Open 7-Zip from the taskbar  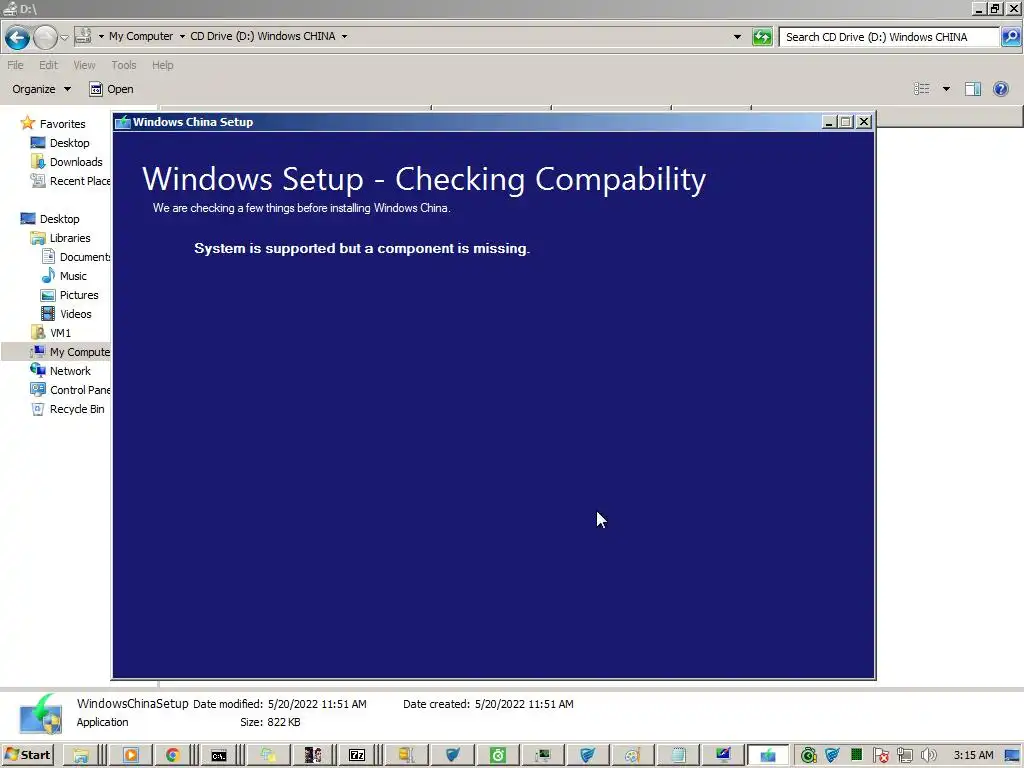pos(357,756)
